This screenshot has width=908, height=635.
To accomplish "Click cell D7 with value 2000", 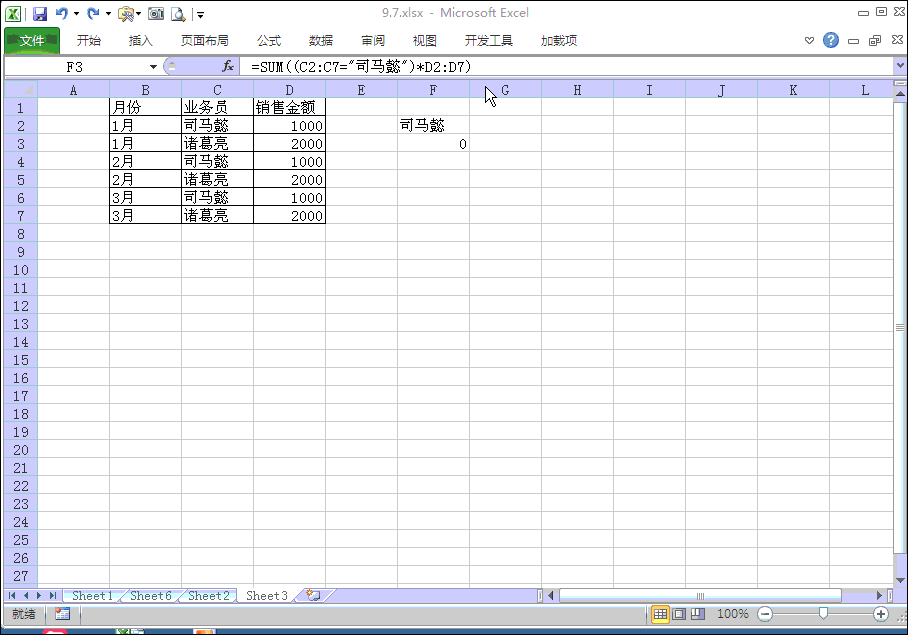I will pyautogui.click(x=289, y=215).
